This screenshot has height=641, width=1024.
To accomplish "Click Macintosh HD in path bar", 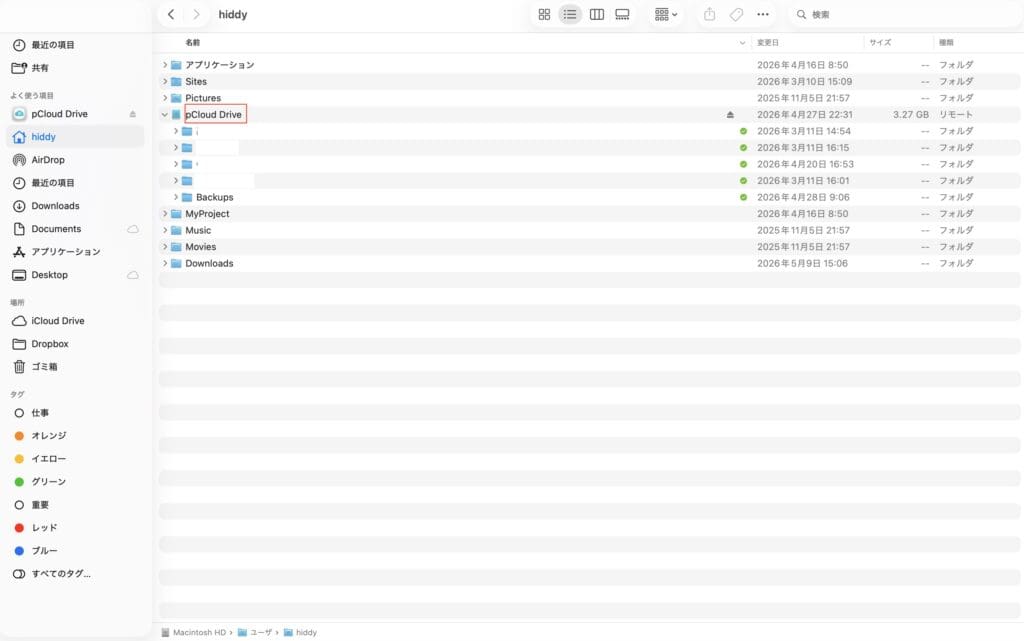I will pyautogui.click(x=194, y=633).
